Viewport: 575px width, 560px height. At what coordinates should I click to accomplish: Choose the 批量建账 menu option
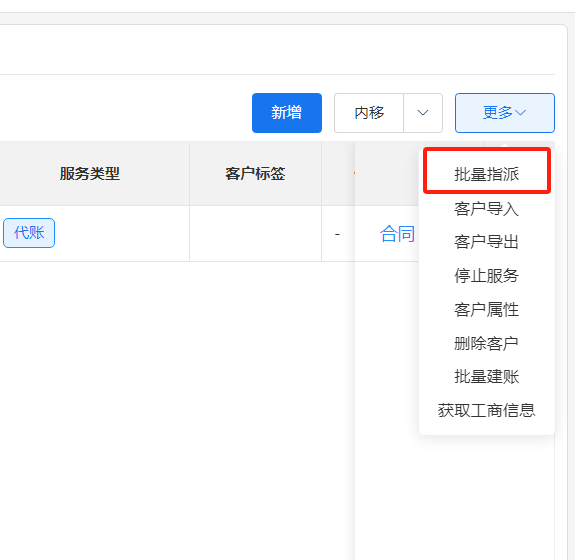(487, 377)
